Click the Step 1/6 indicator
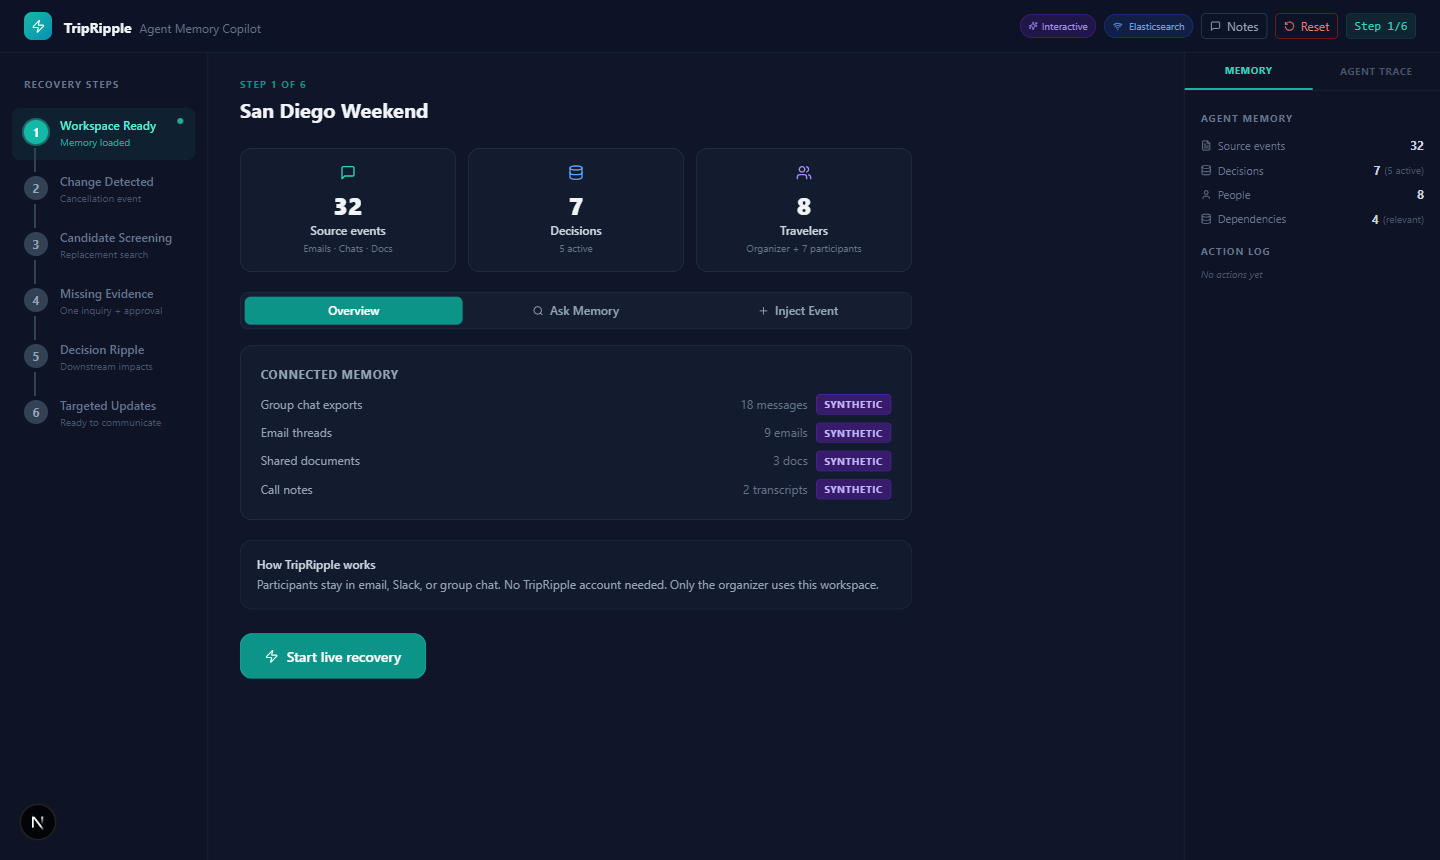Image resolution: width=1440 pixels, height=860 pixels. coord(1381,26)
